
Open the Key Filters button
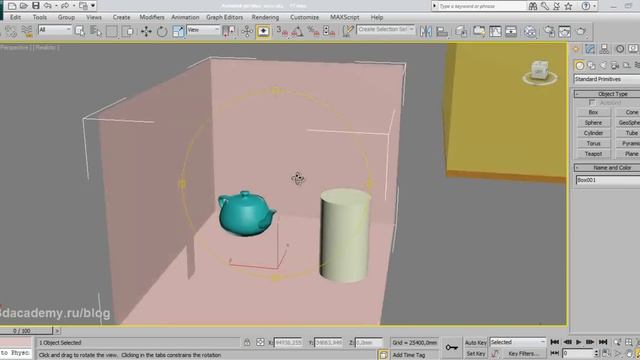[x=523, y=353]
